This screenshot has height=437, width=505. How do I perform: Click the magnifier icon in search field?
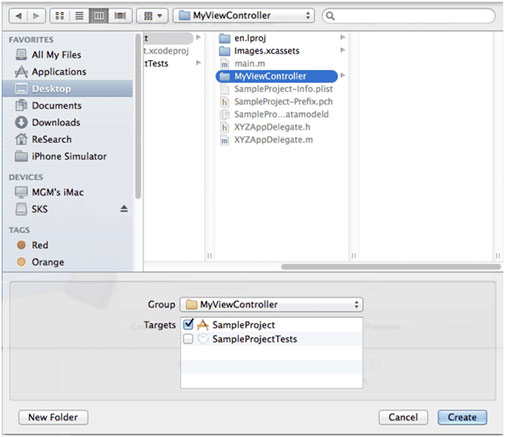[x=330, y=16]
